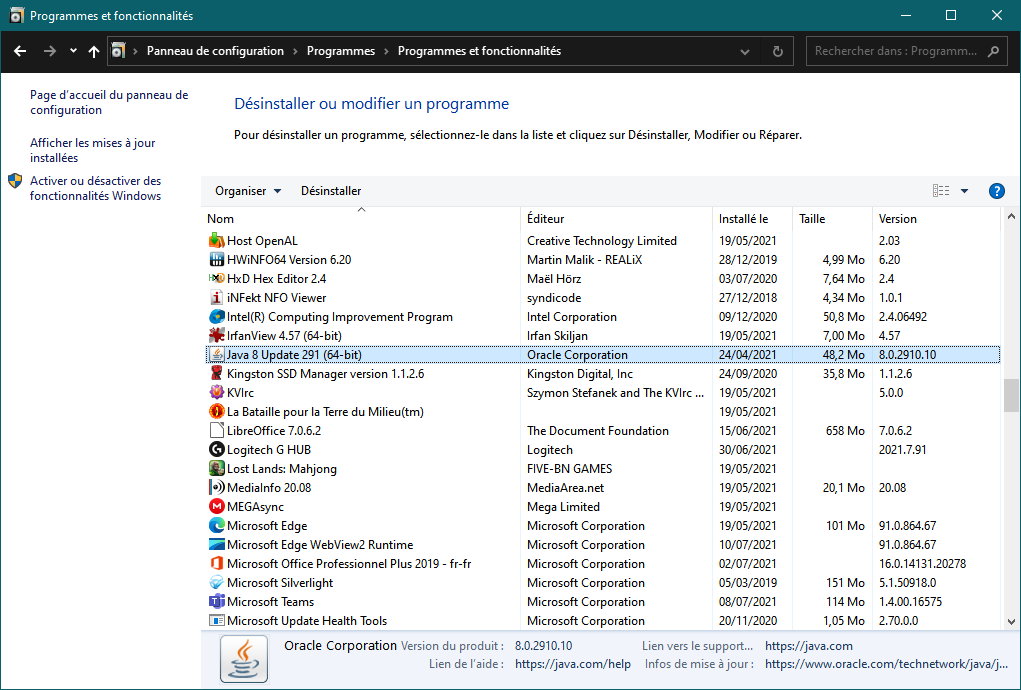Viewport: 1021px width, 690px height.
Task: Click the large Java logo in details pane
Action: pyautogui.click(x=244, y=659)
